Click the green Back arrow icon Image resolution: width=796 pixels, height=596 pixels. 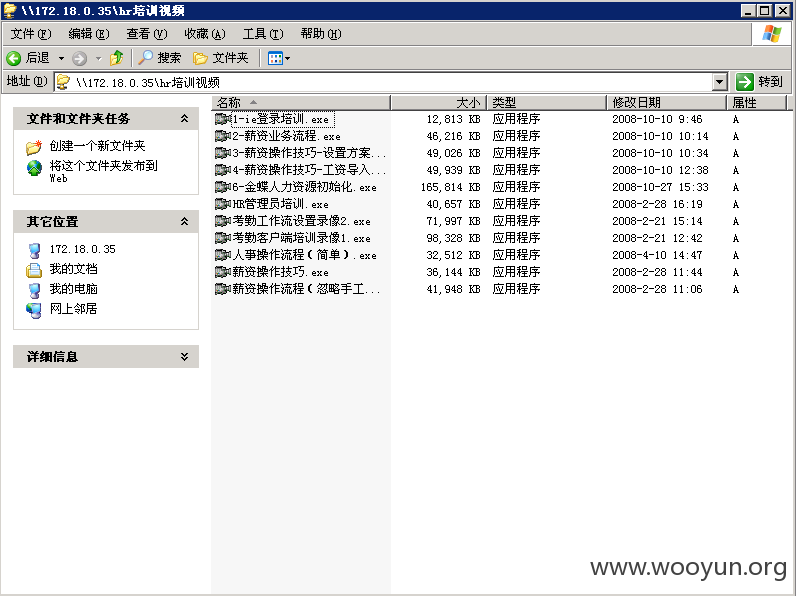coord(14,58)
